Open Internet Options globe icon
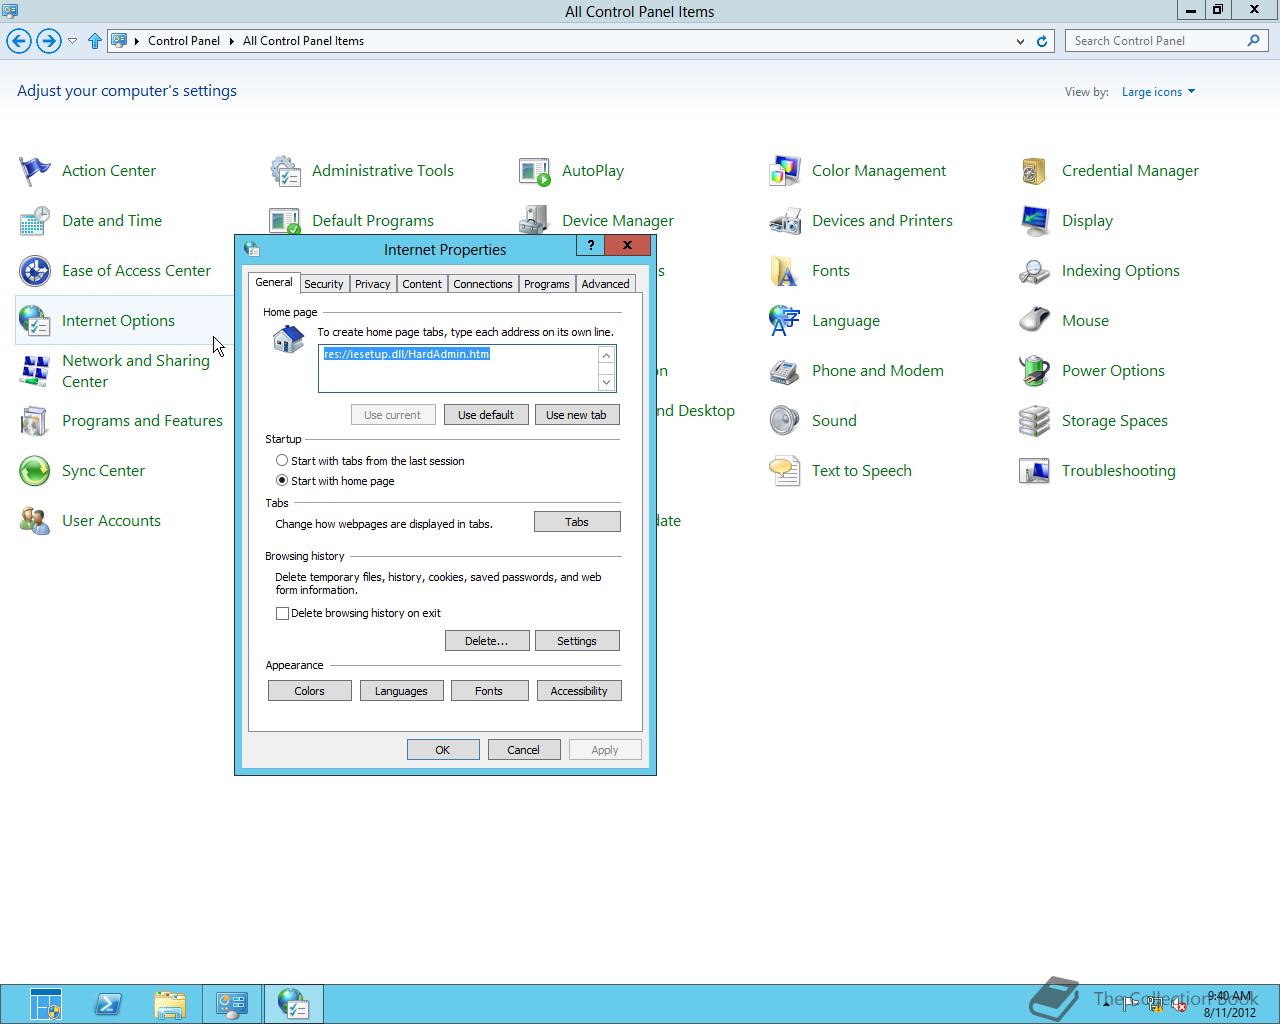Viewport: 1280px width, 1024px height. (35, 321)
